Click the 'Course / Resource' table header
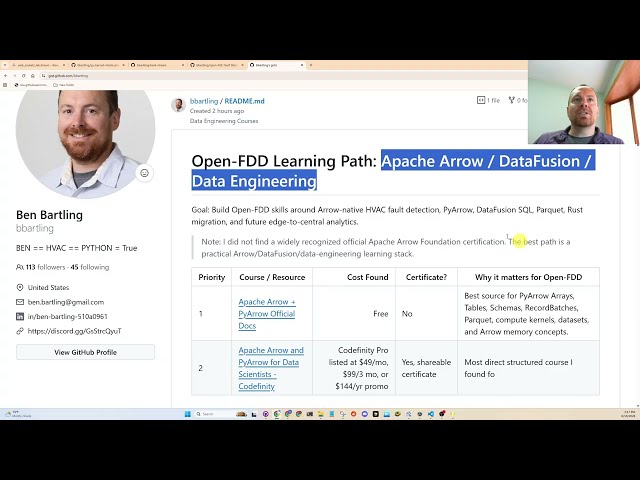 [x=272, y=277]
